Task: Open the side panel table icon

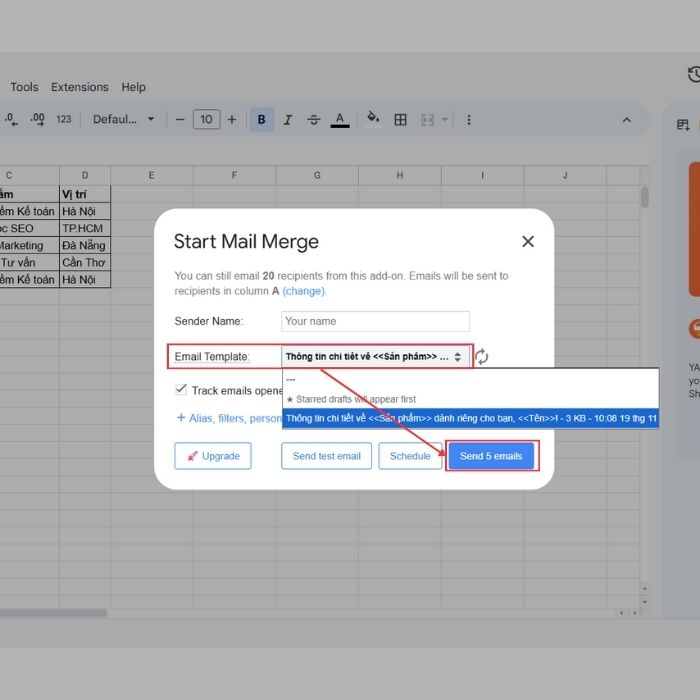Action: [683, 125]
